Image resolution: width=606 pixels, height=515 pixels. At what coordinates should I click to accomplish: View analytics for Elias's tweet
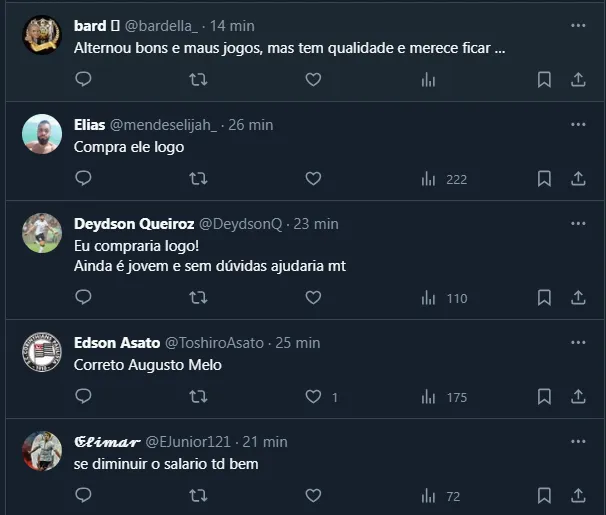pyautogui.click(x=429, y=179)
